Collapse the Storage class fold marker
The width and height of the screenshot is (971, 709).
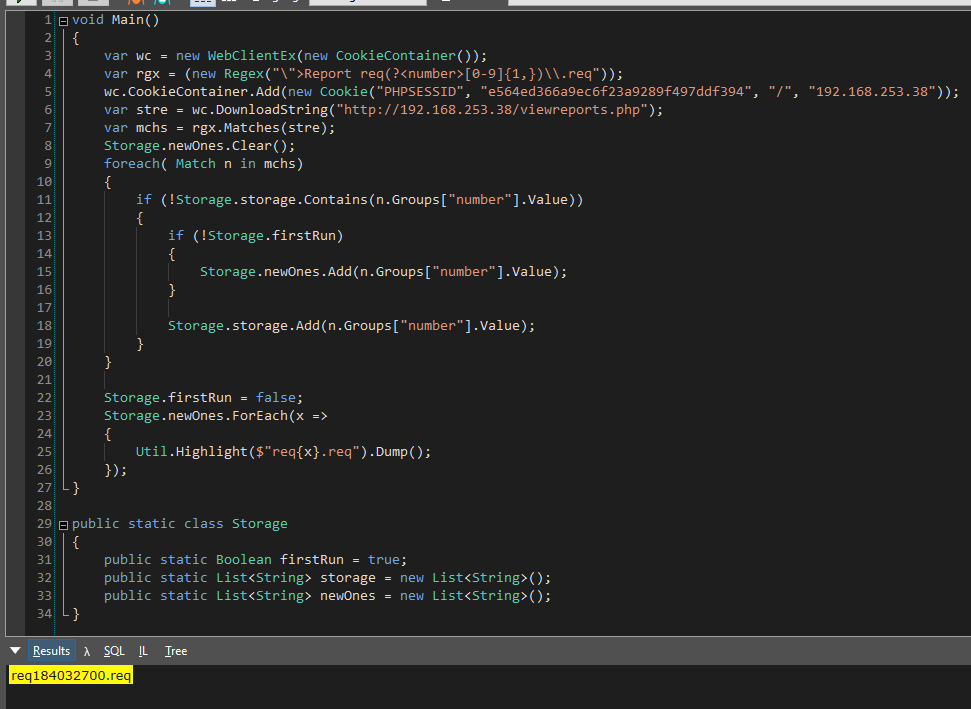pyautogui.click(x=64, y=524)
